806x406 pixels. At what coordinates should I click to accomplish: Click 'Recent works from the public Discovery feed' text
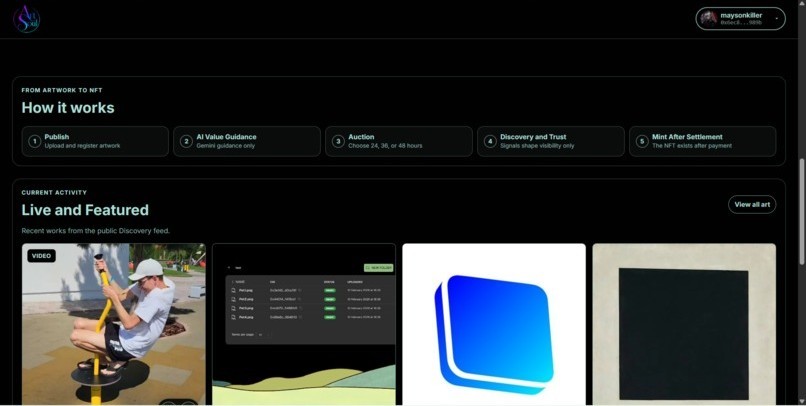click(96, 231)
